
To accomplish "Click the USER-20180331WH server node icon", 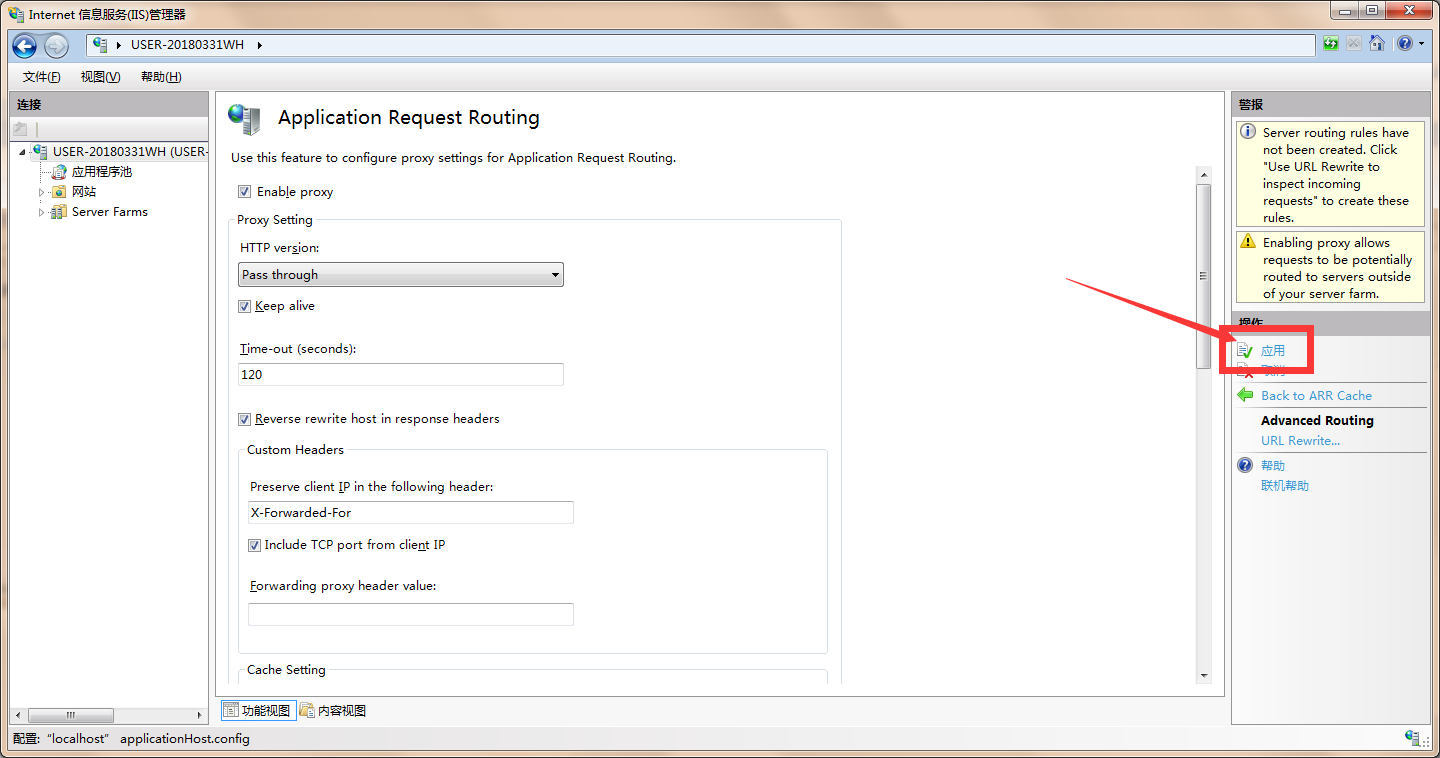I will (40, 152).
